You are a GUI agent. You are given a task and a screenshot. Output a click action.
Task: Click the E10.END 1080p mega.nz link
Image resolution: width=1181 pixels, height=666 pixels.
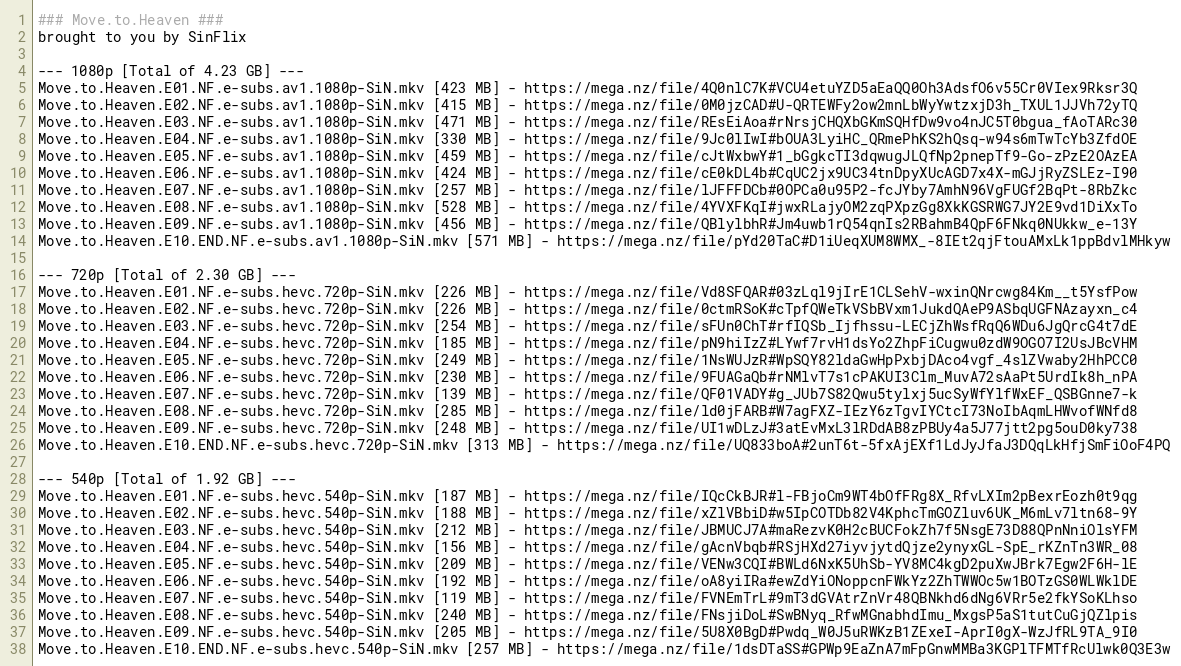tap(863, 241)
